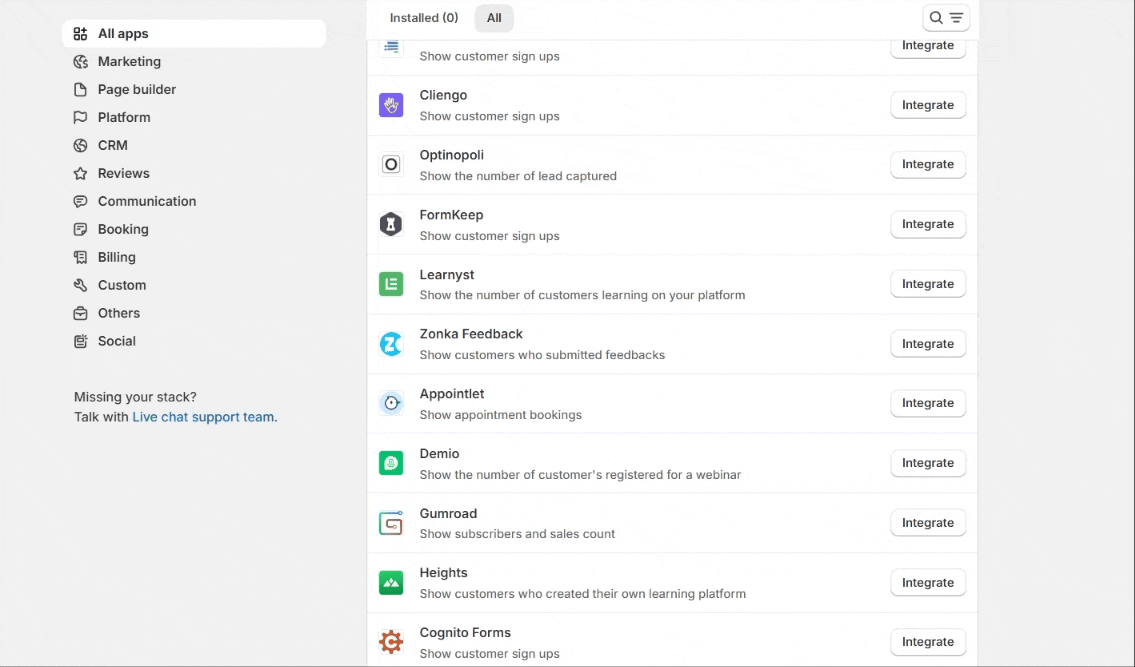Click the Cognito Forms gear icon

tap(391, 642)
